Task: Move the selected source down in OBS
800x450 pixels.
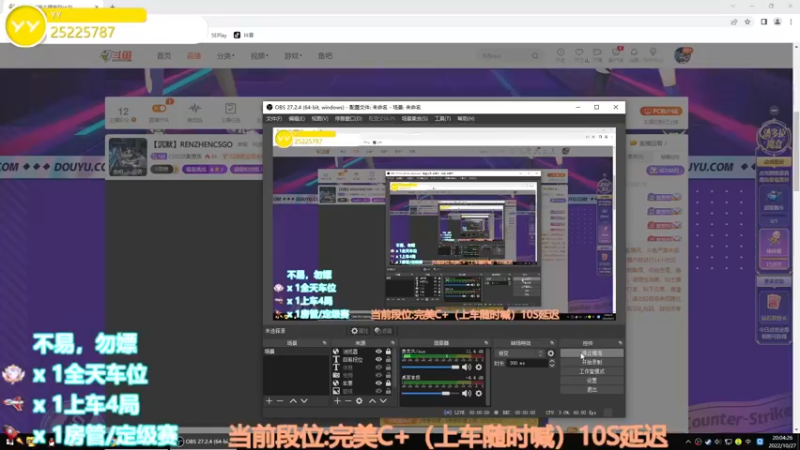Action: [383, 401]
